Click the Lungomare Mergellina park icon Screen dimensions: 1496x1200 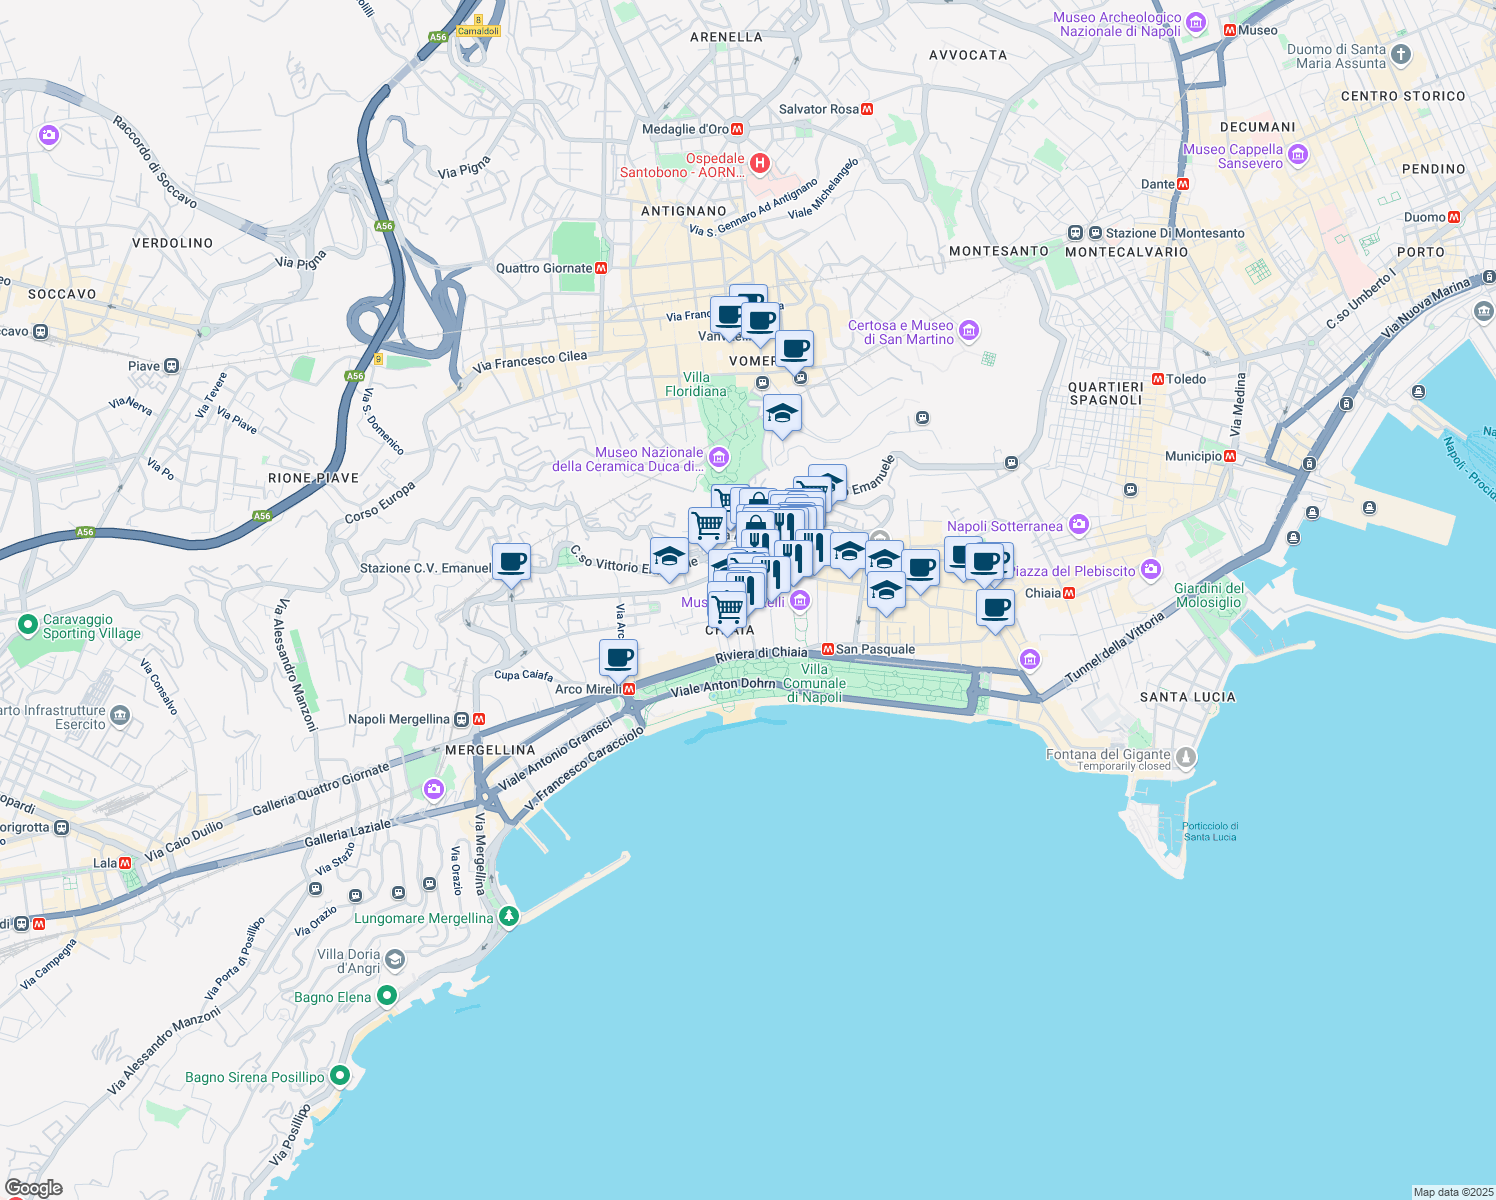(509, 916)
